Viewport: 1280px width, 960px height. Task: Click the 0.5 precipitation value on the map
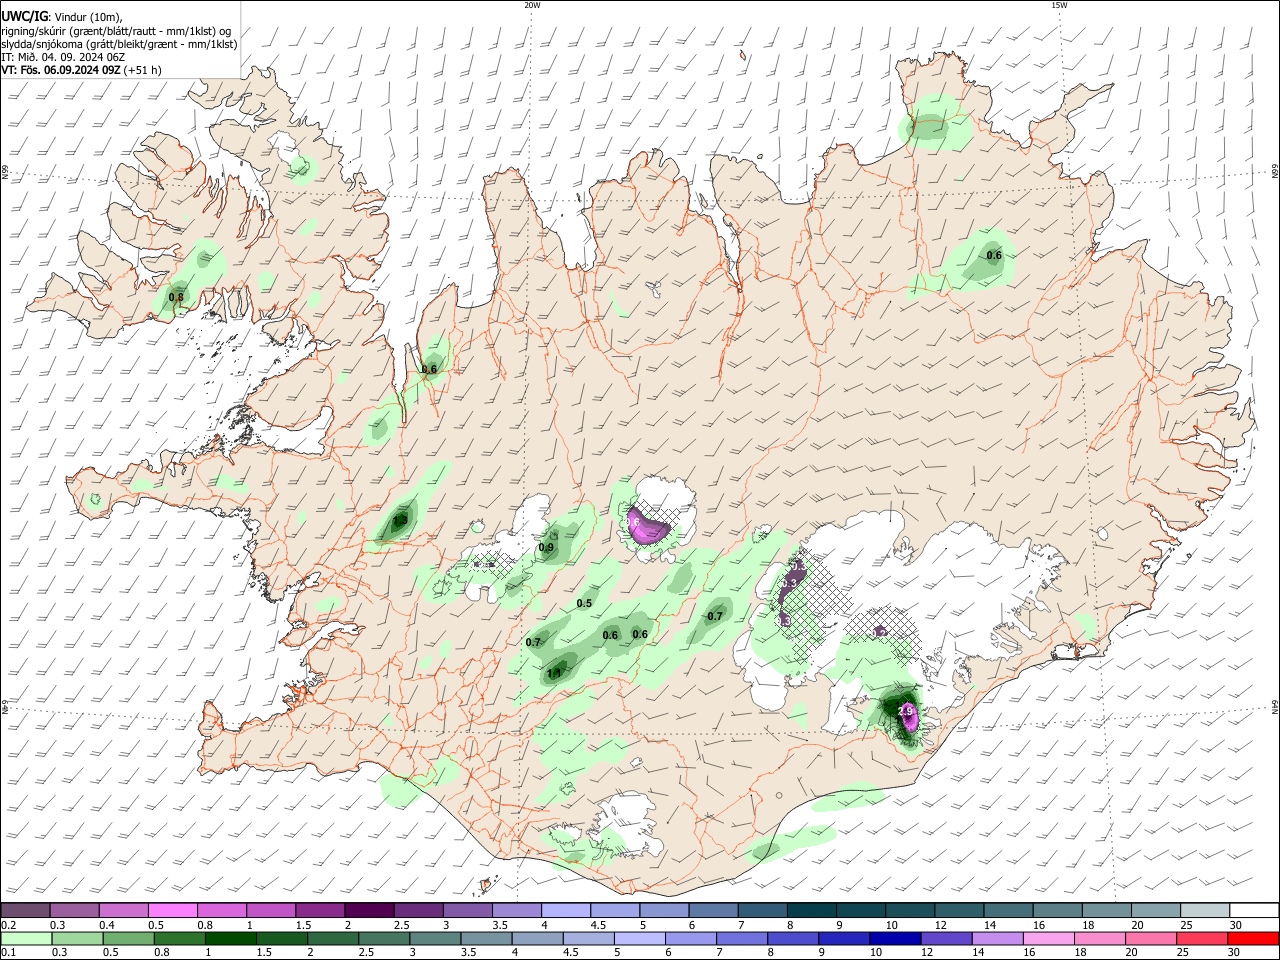584,603
